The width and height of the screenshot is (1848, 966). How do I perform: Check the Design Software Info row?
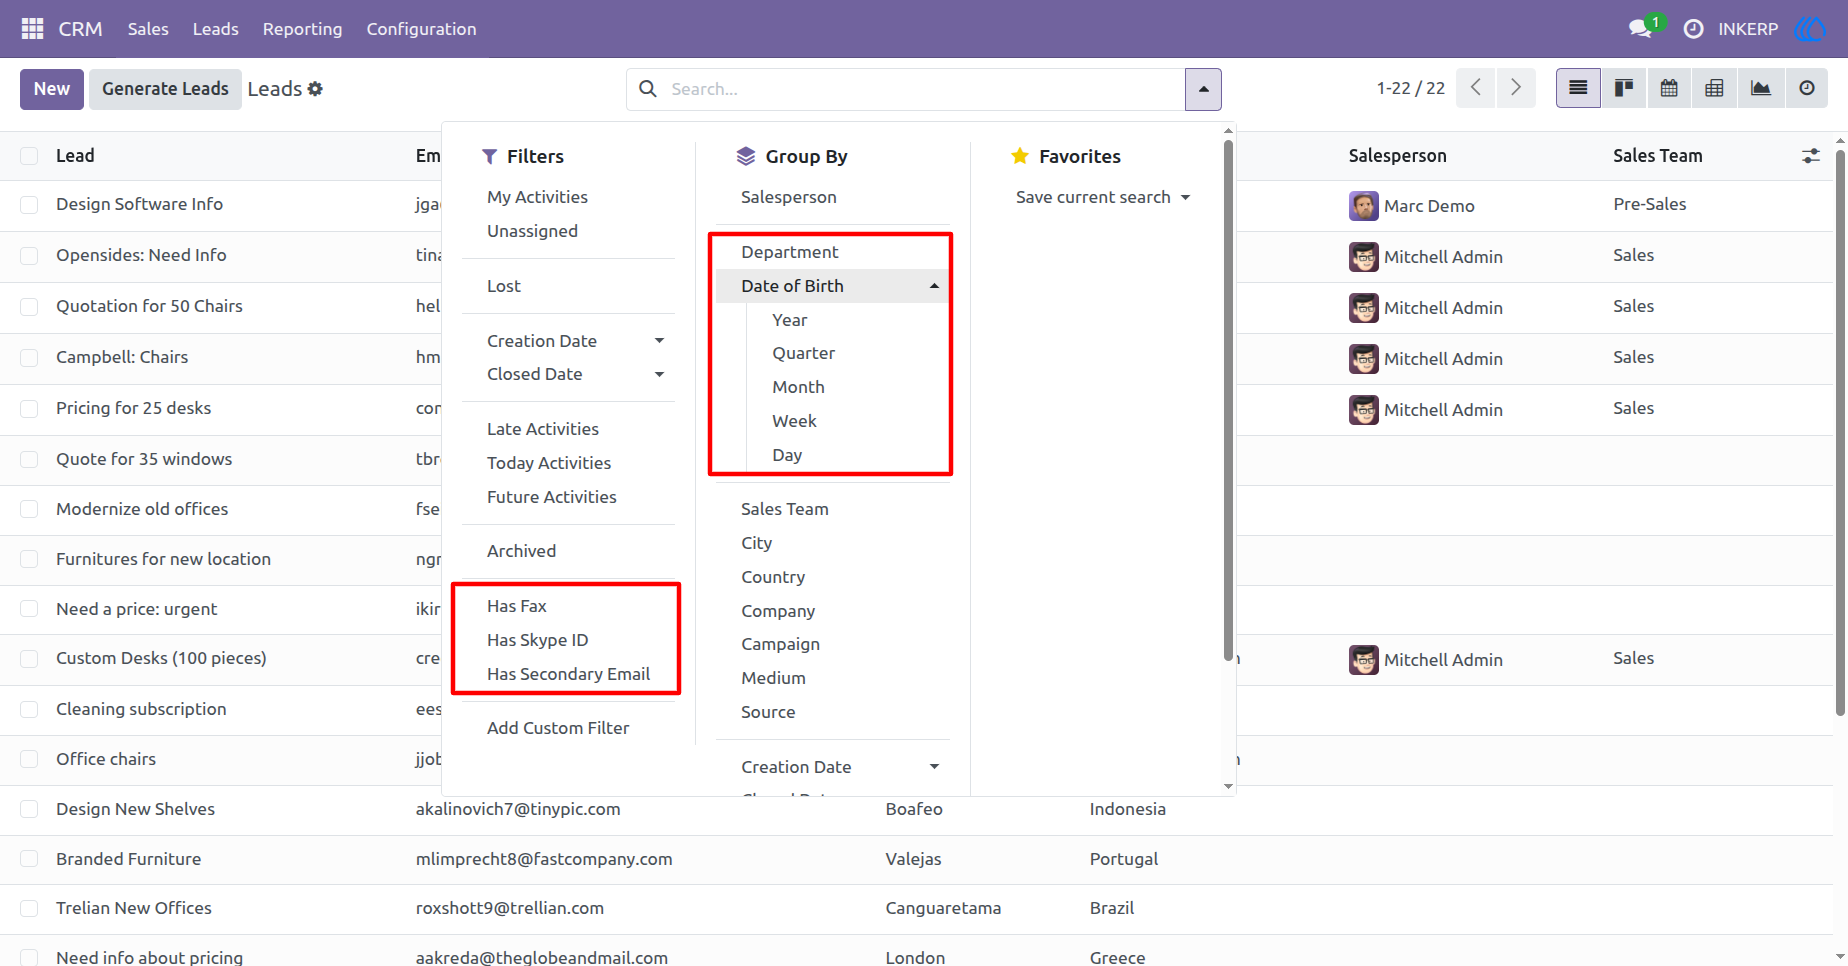pyautogui.click(x=29, y=205)
